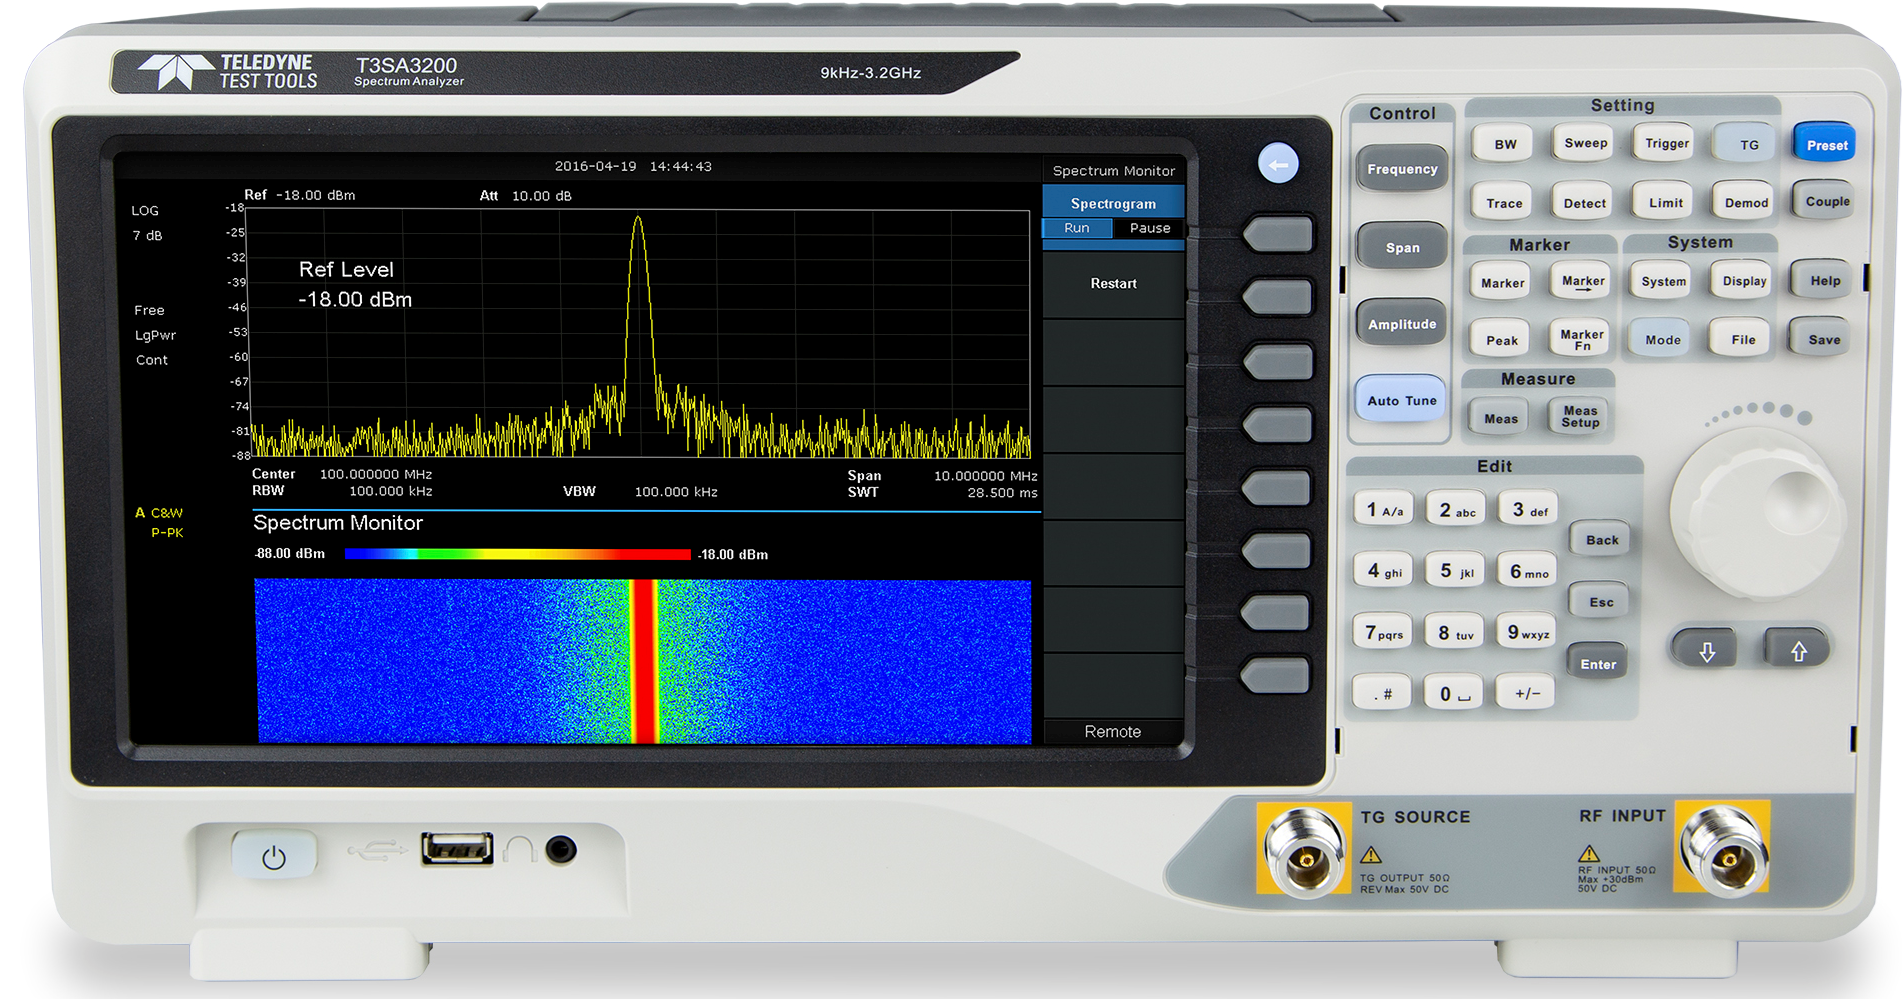1902x999 pixels.
Task: Tap keypad digit 9 wxyz
Action: pos(1527,633)
